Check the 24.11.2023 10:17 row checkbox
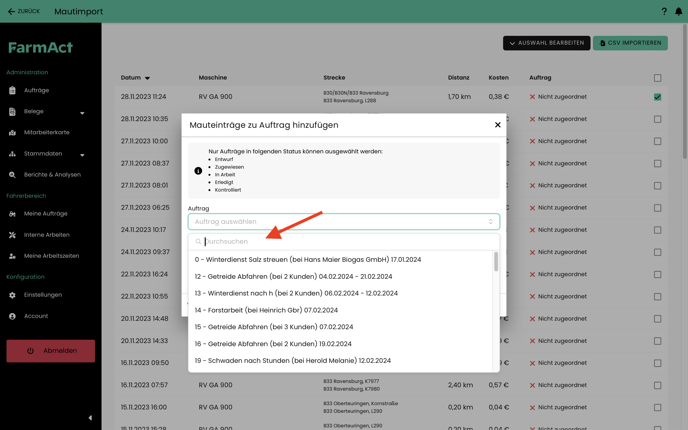Image resolution: width=688 pixels, height=430 pixels. (657, 230)
